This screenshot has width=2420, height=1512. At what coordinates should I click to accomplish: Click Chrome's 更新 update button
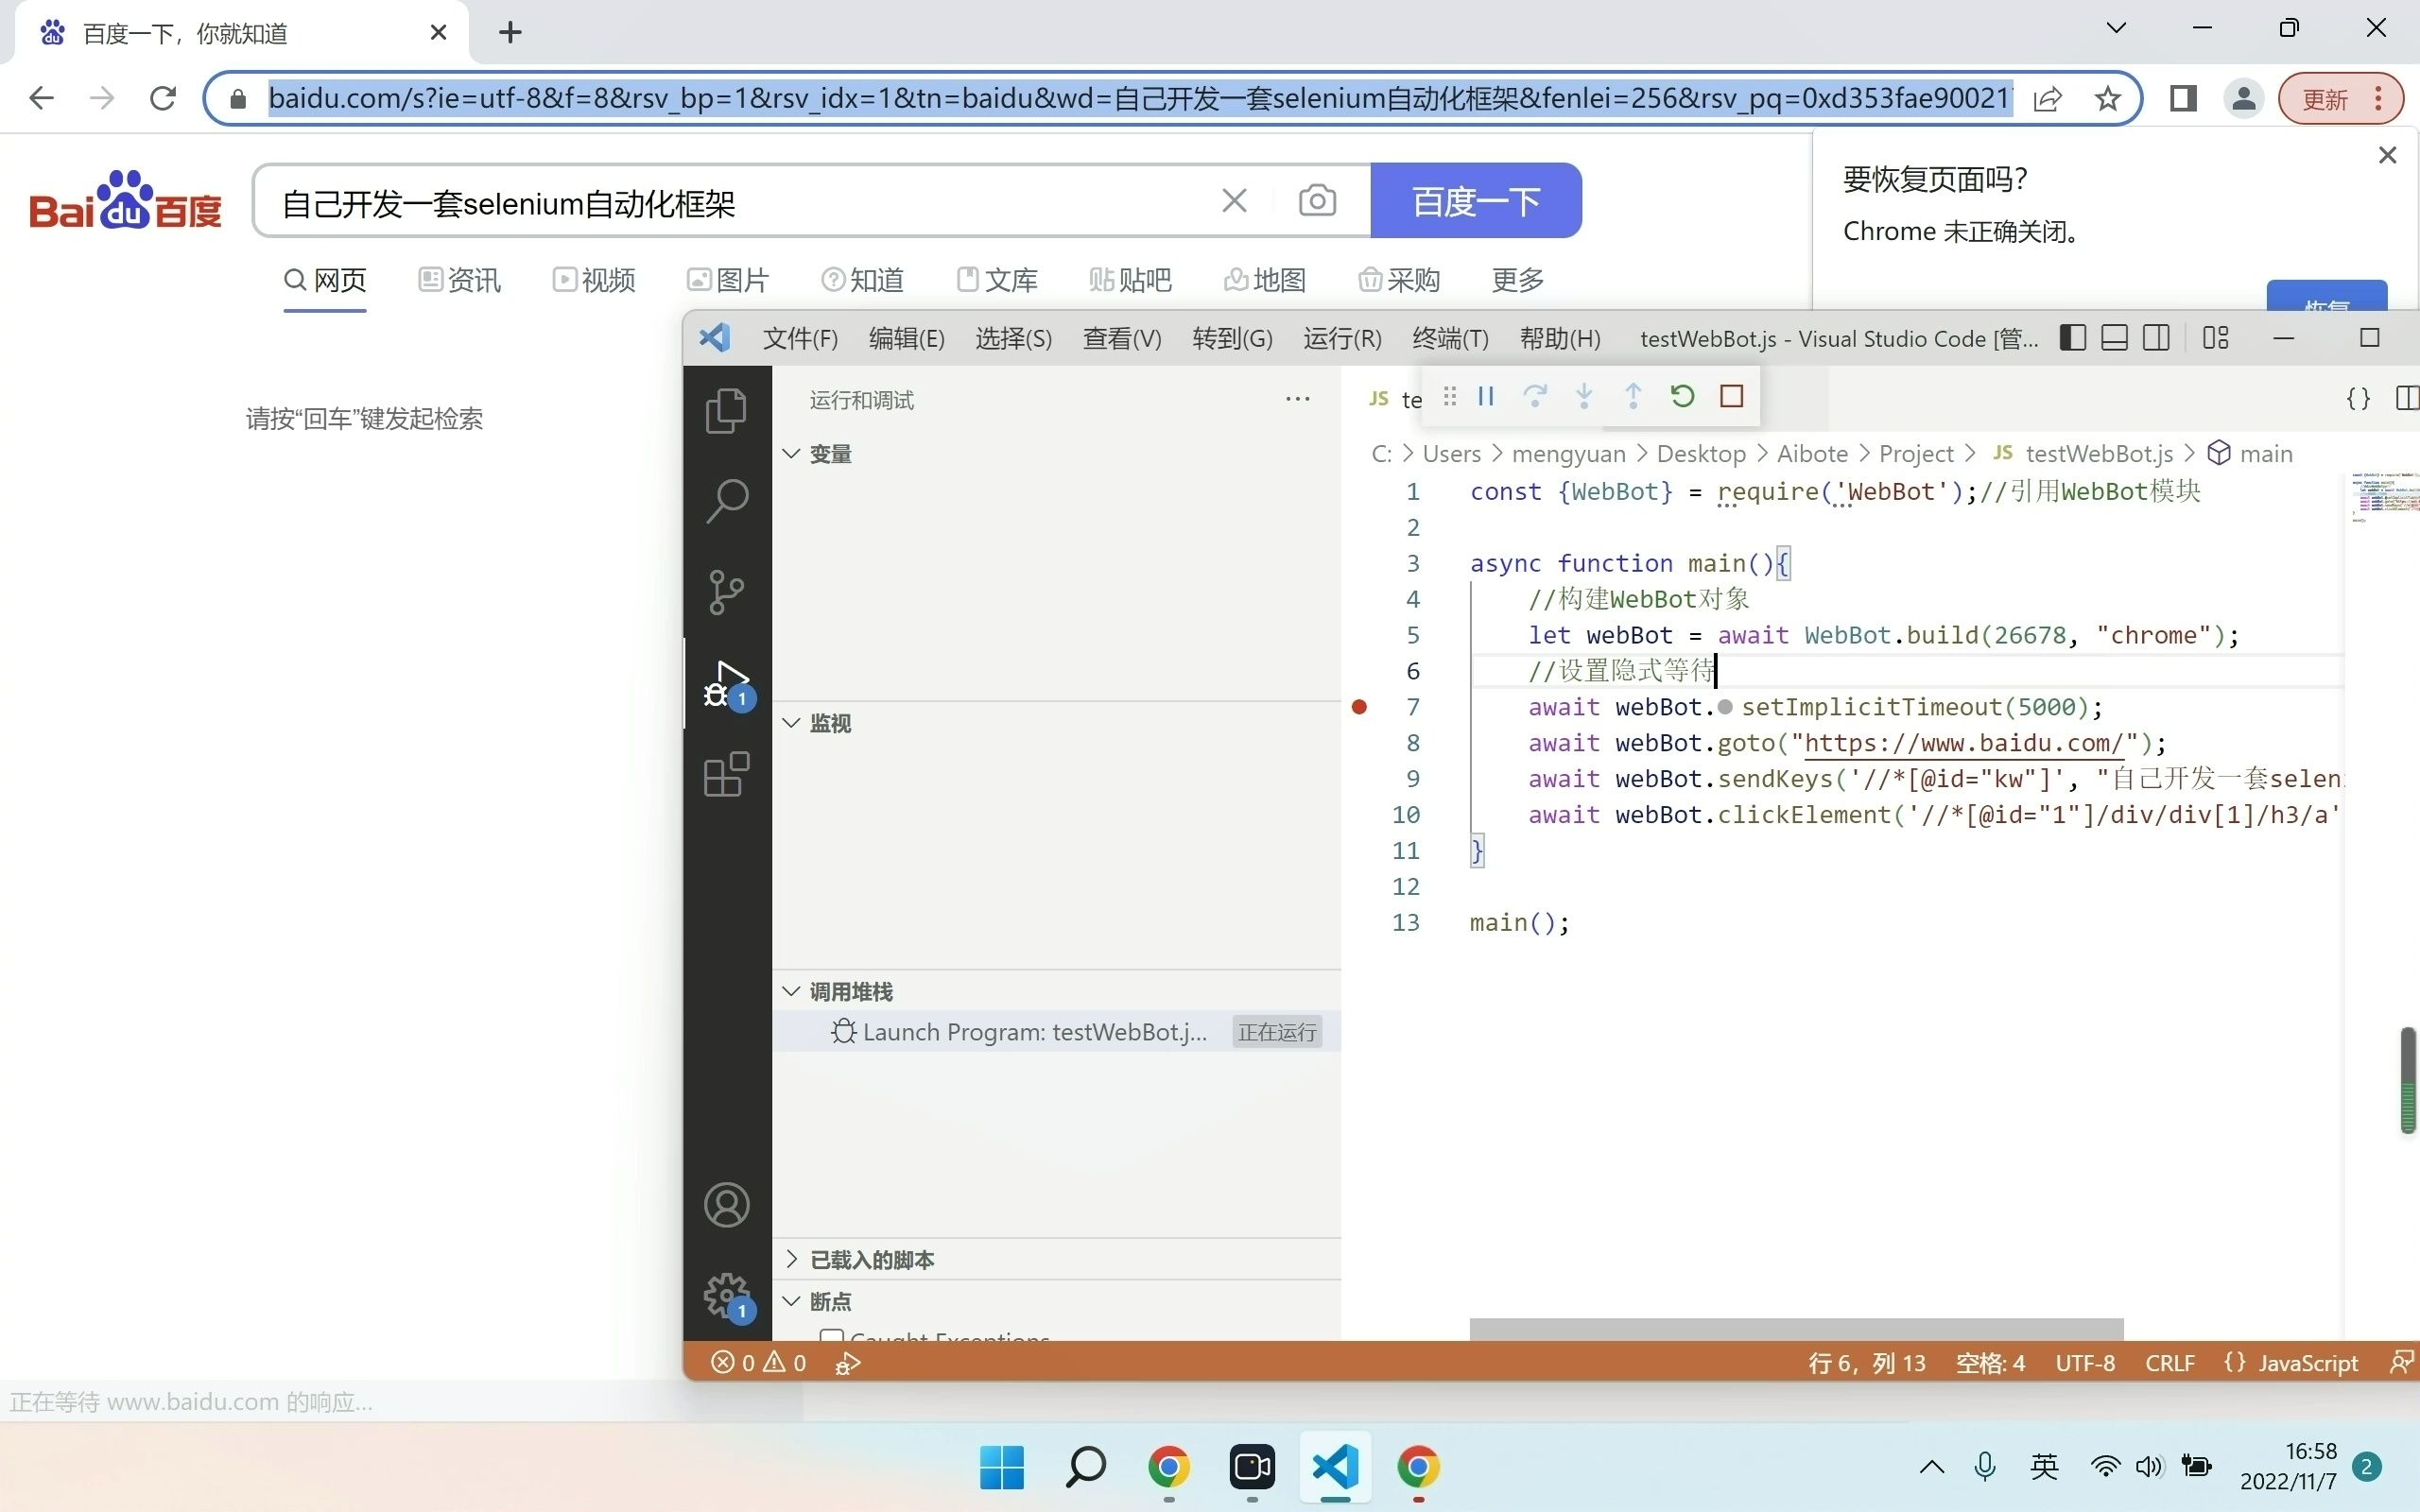pyautogui.click(x=2339, y=99)
